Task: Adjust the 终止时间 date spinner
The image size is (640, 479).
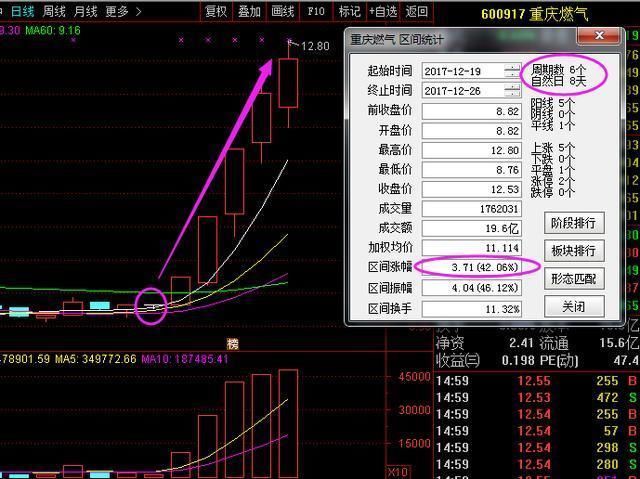Action: pyautogui.click(x=512, y=91)
